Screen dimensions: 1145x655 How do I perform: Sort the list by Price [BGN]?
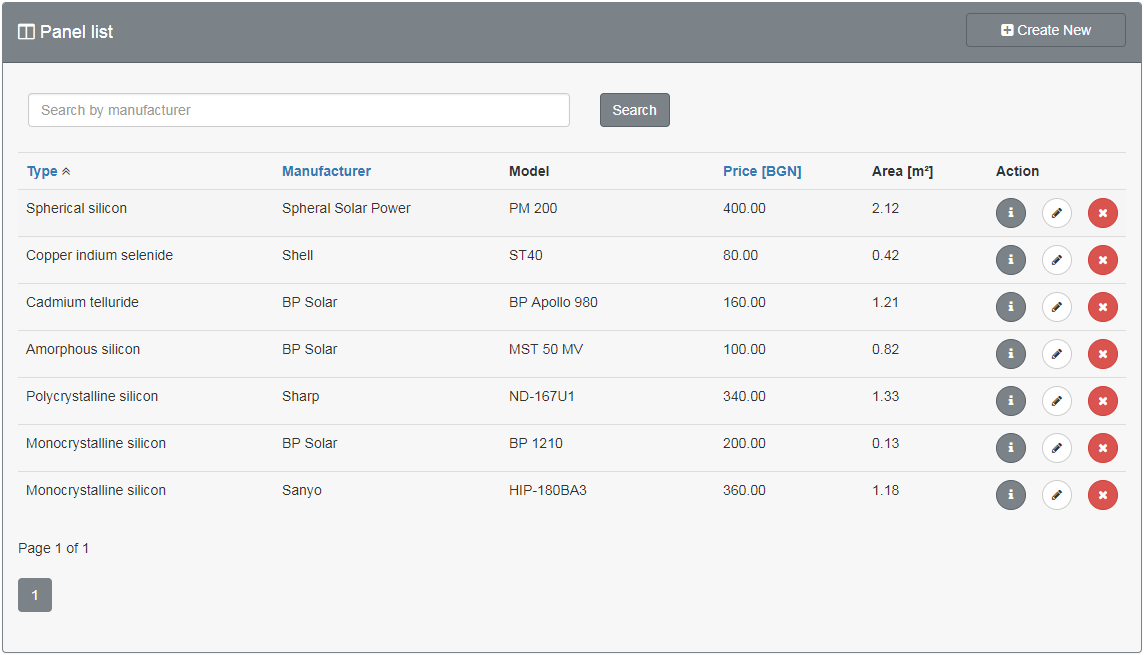point(762,172)
